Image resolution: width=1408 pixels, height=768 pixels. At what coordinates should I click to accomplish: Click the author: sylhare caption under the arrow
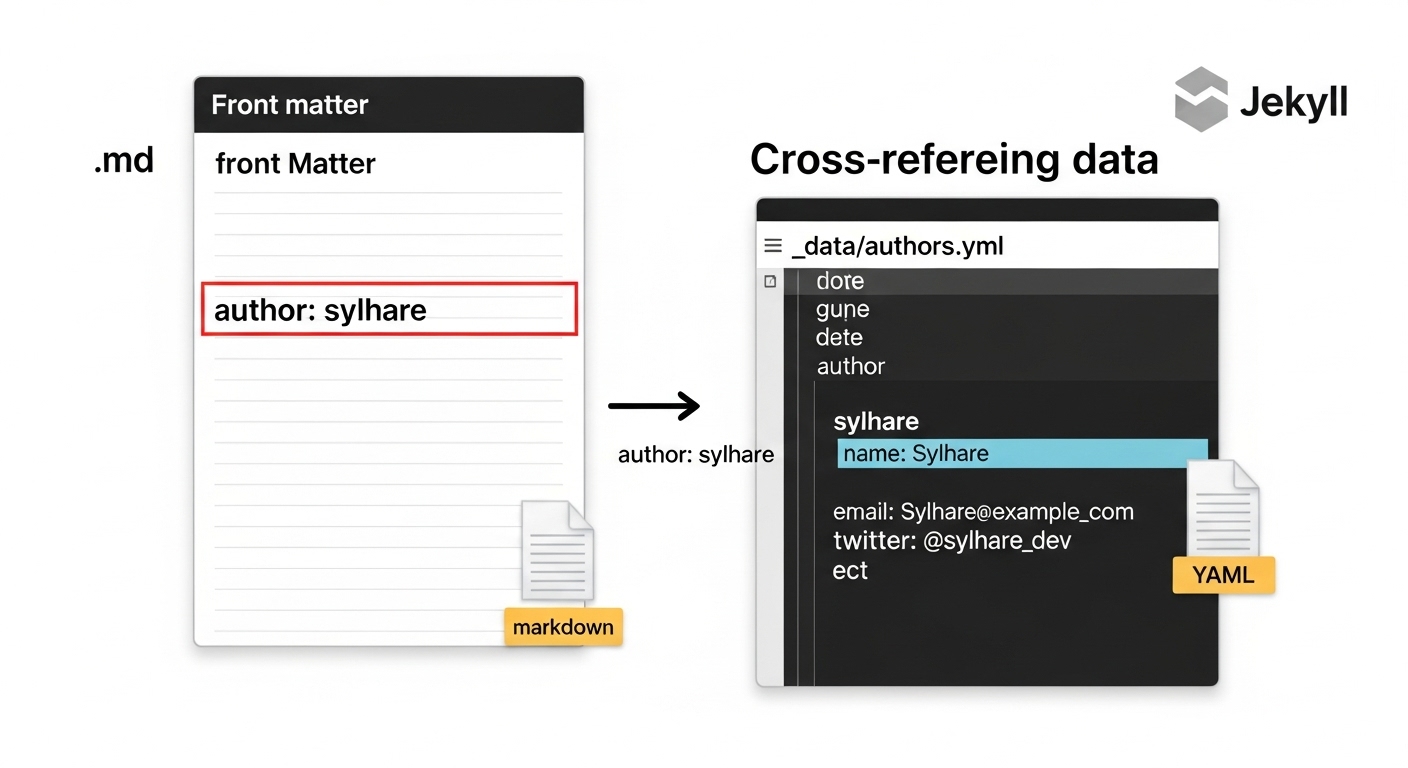click(x=696, y=455)
